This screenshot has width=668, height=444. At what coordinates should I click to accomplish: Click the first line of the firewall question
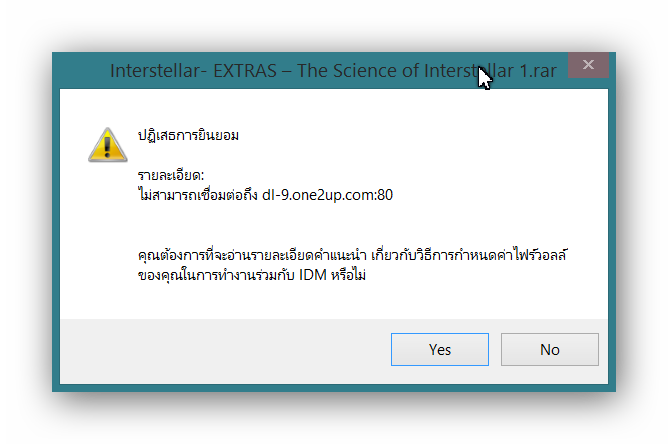point(352,255)
